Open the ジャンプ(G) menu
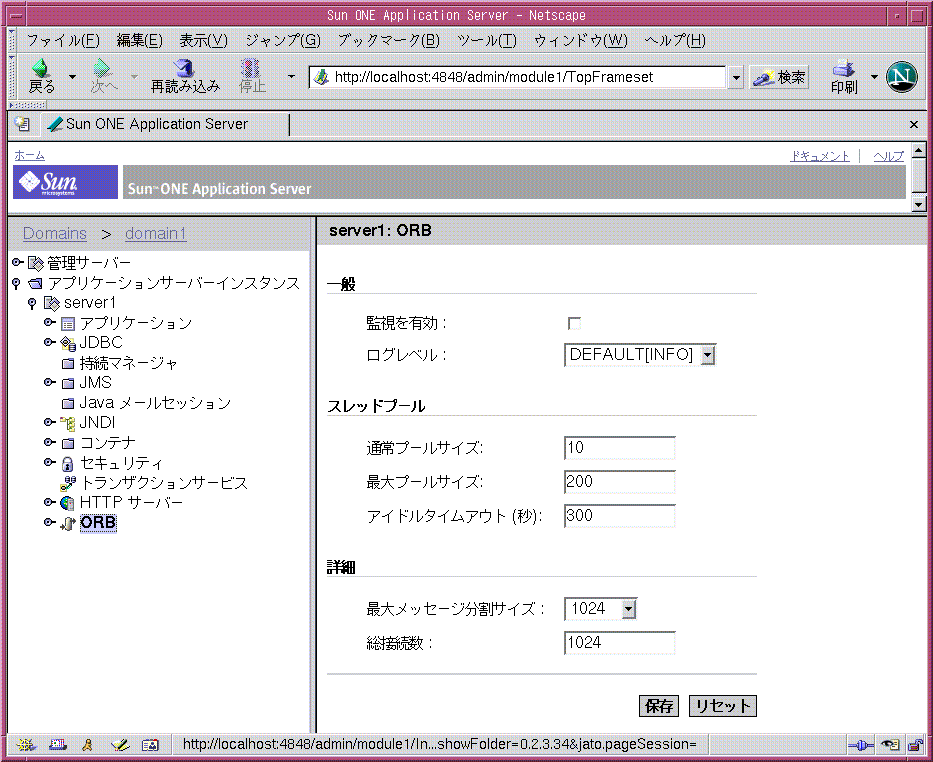This screenshot has width=933, height=762. click(x=283, y=40)
